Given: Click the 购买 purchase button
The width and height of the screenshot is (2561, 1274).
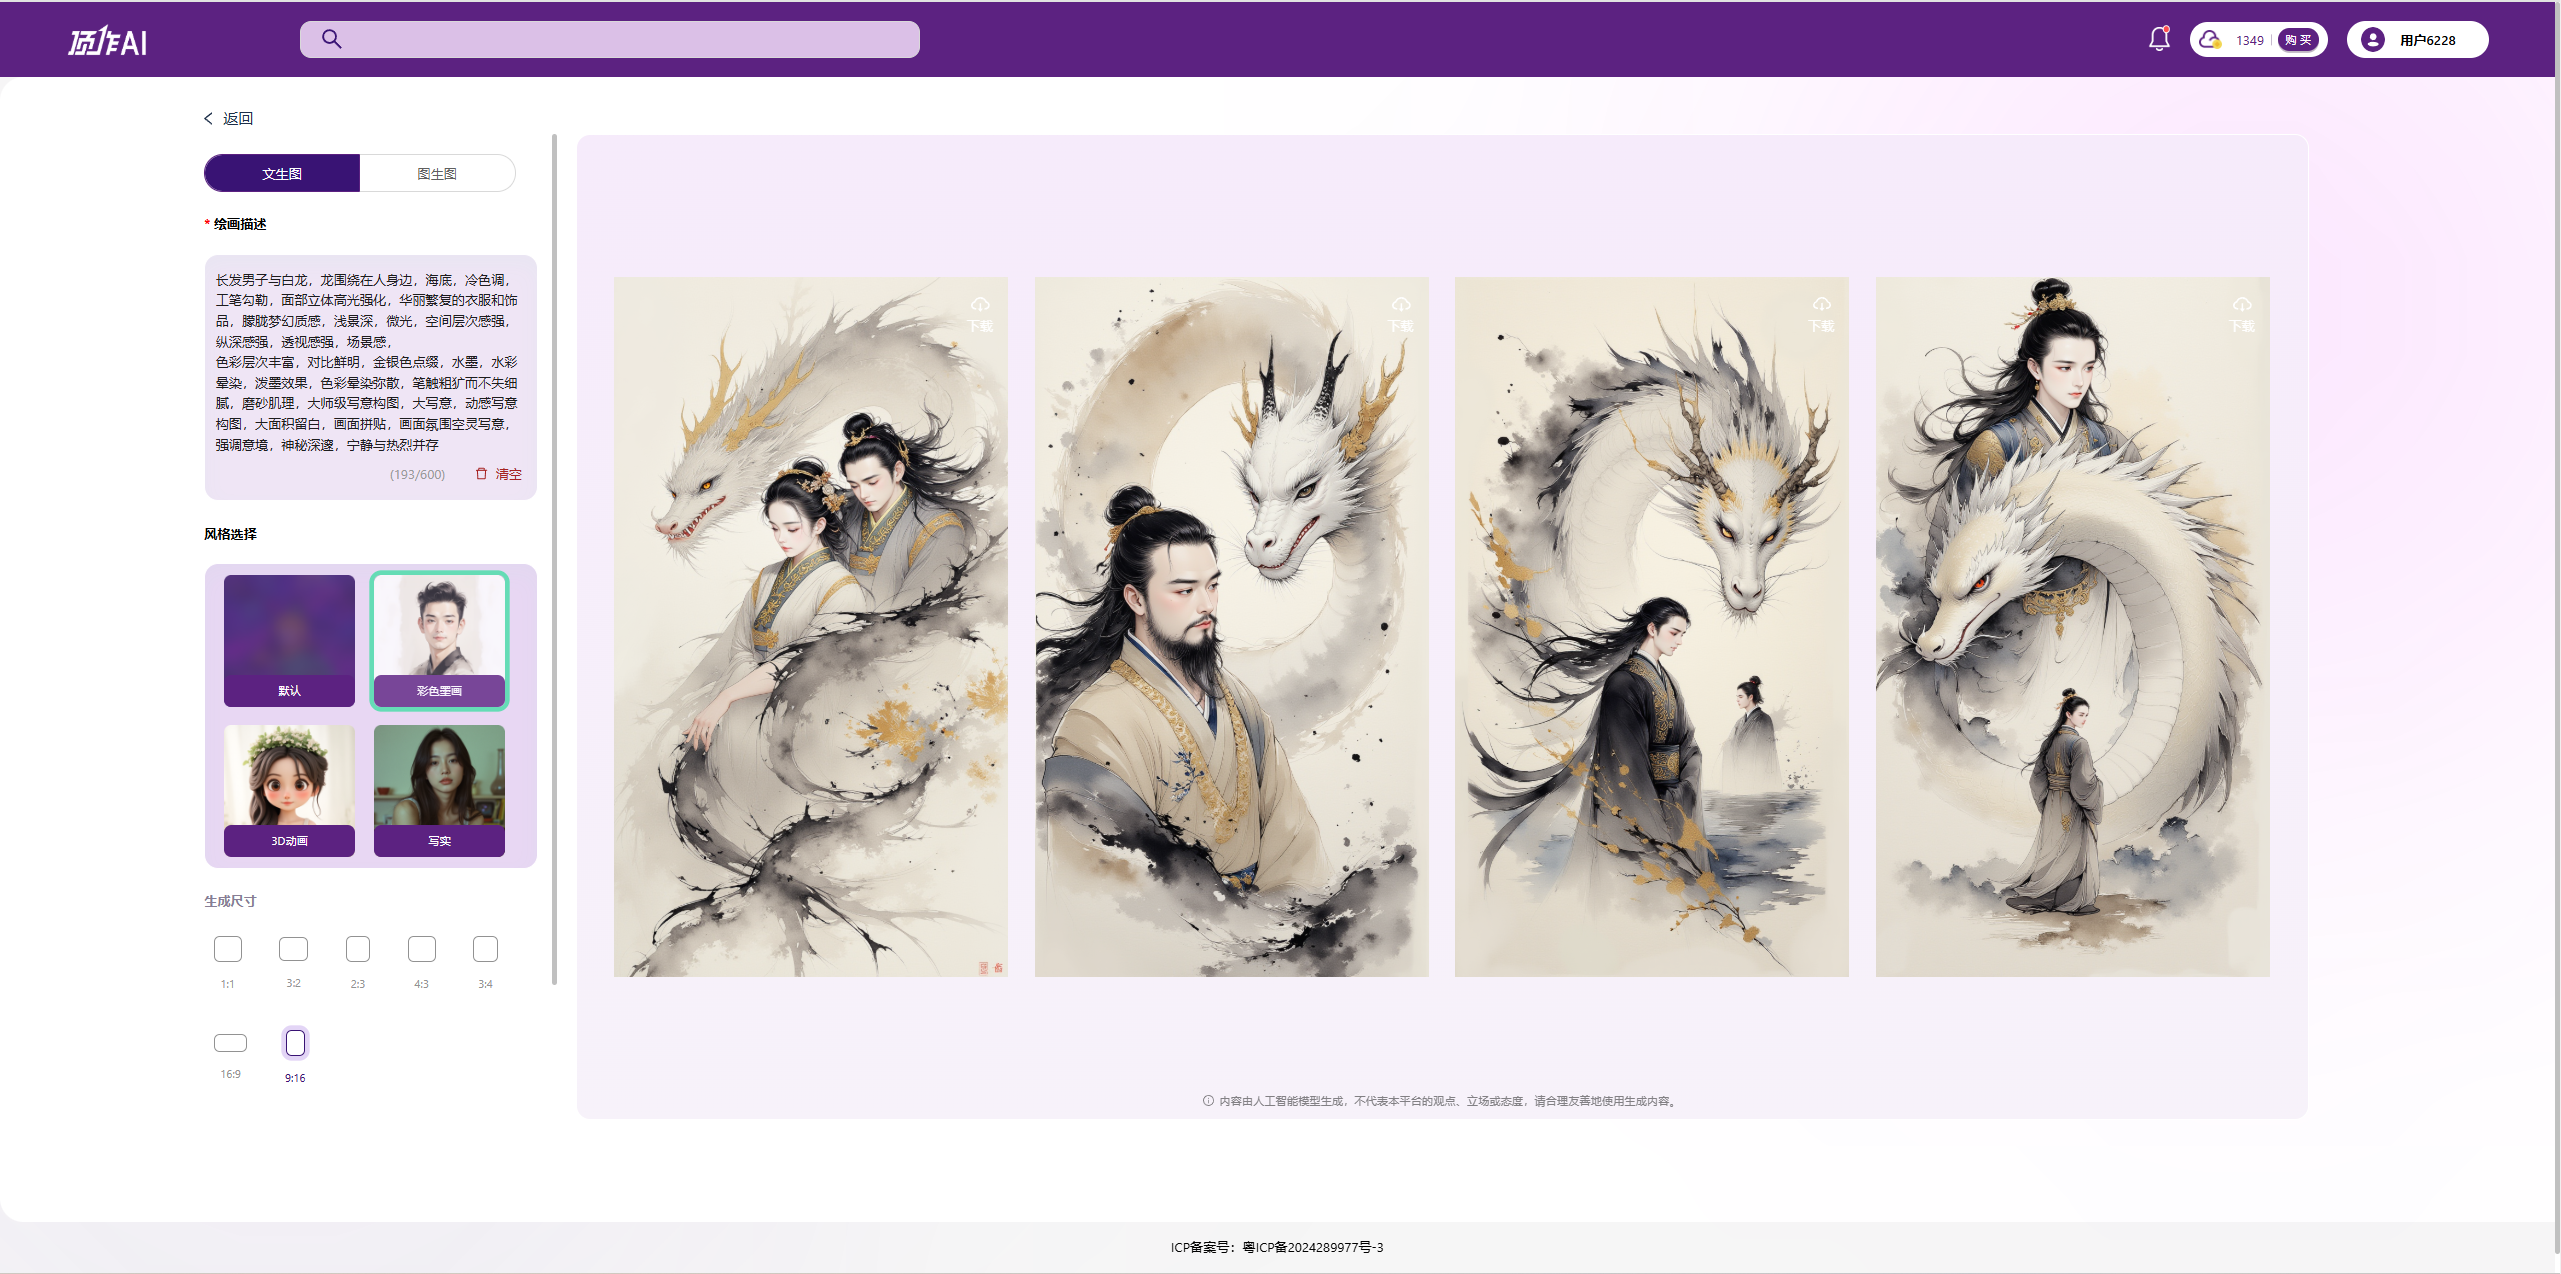Looking at the screenshot, I should click(x=2298, y=40).
